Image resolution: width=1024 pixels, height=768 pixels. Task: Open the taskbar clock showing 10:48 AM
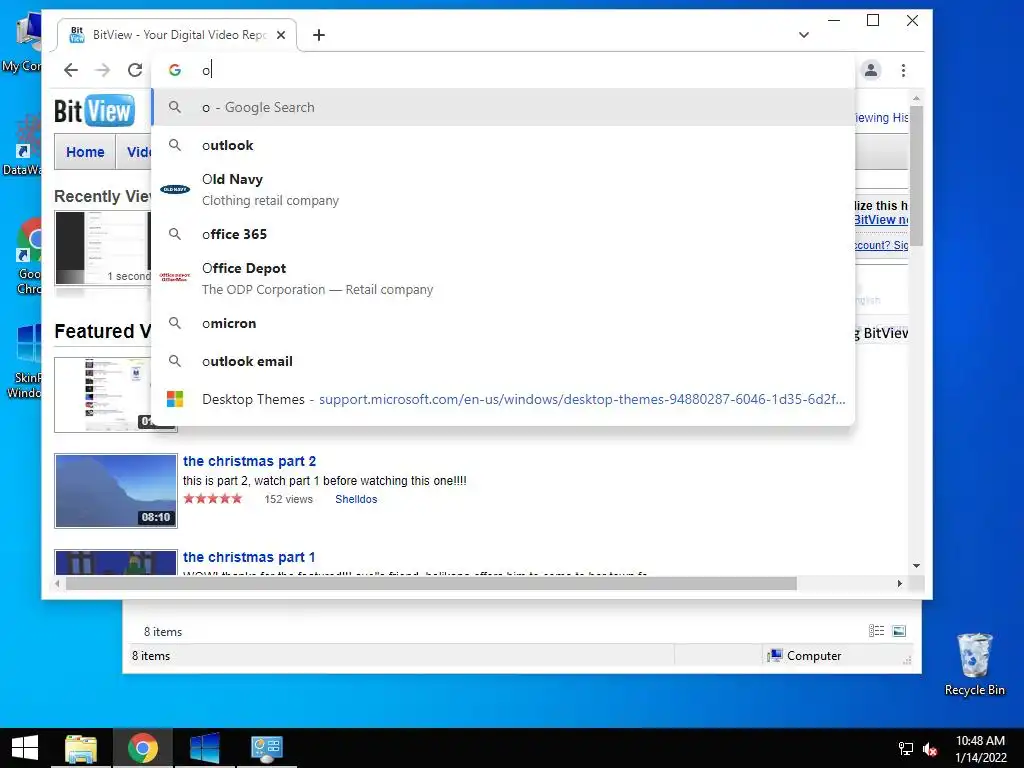(x=981, y=748)
